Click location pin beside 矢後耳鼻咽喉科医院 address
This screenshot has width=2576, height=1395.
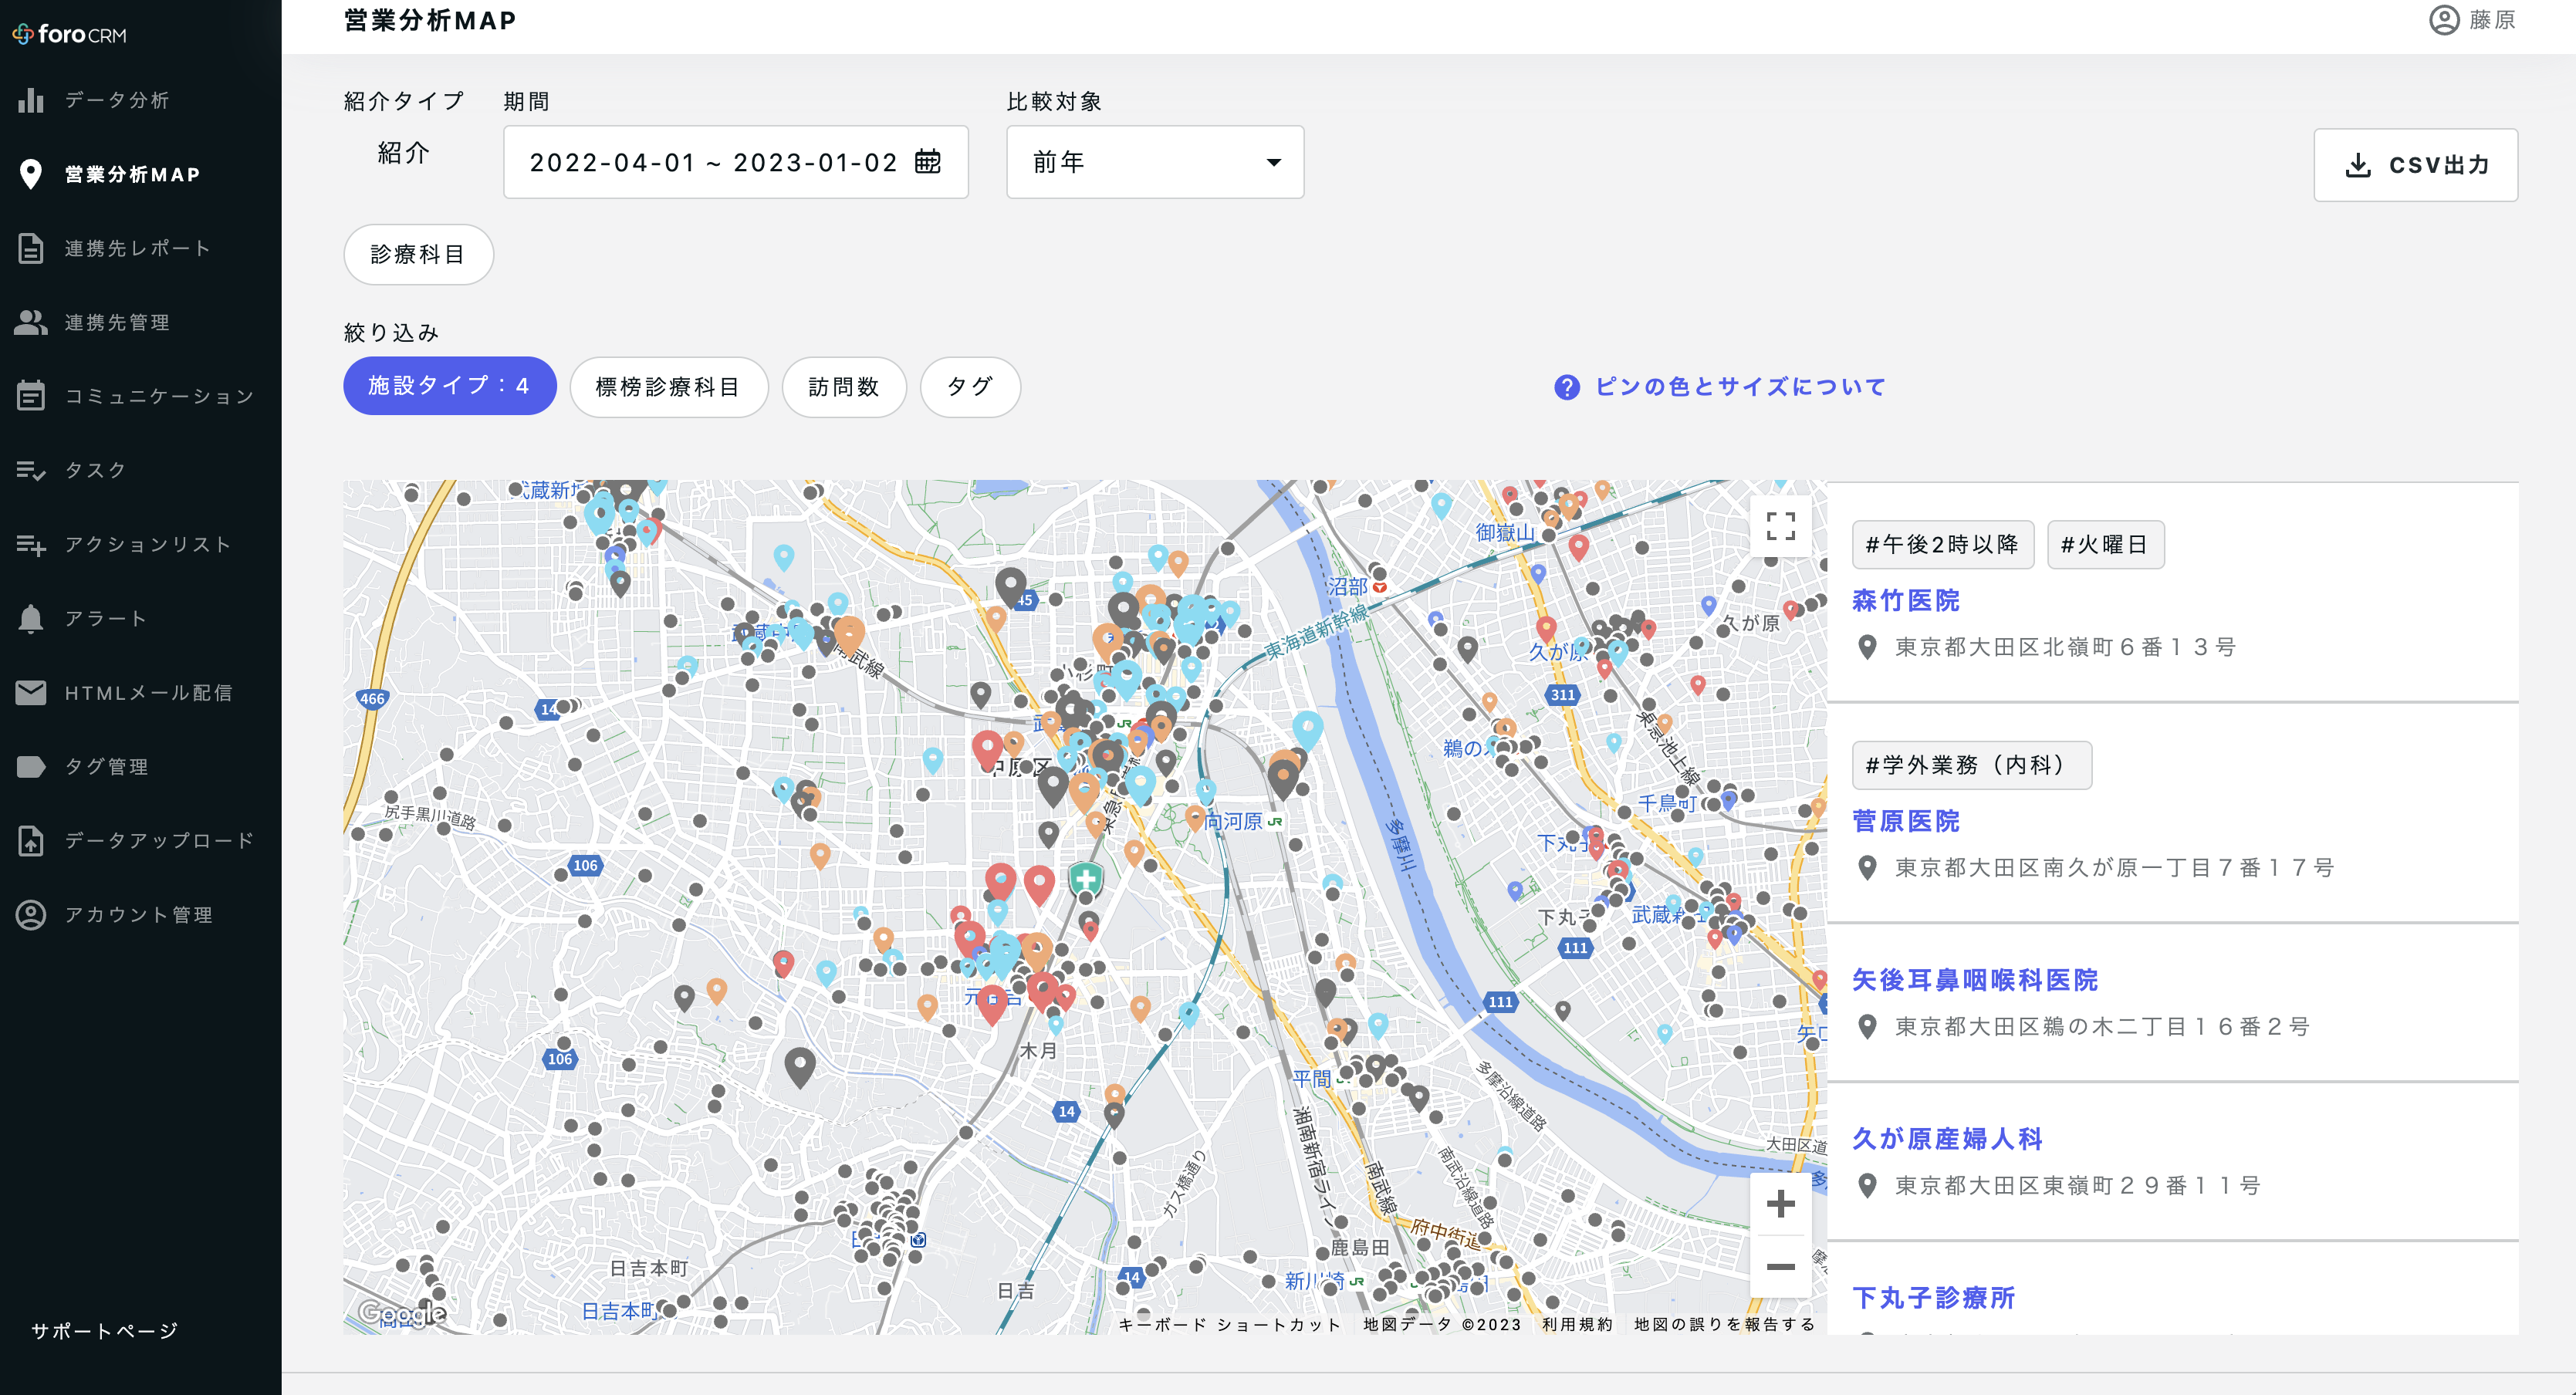(1866, 1026)
